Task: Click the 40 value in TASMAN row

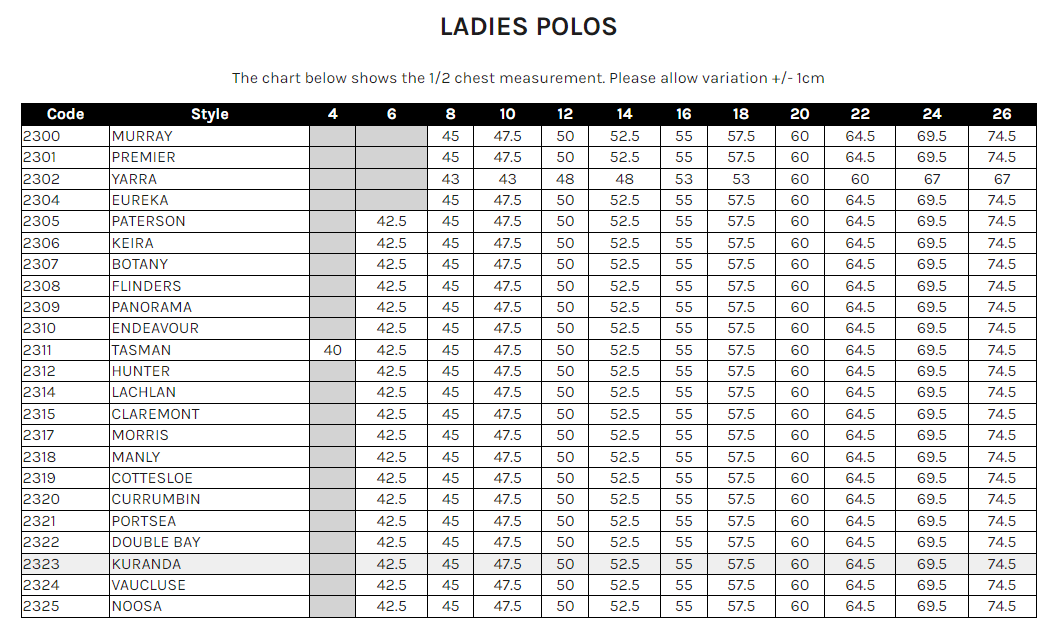Action: 332,350
